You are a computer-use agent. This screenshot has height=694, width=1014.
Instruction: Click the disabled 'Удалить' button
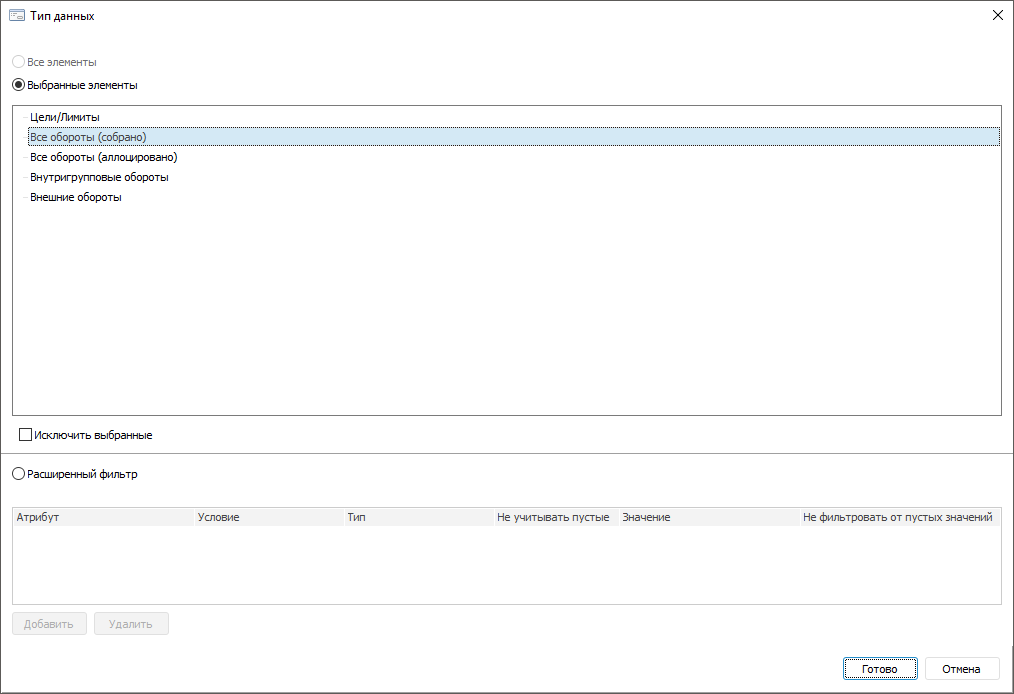click(x=131, y=624)
